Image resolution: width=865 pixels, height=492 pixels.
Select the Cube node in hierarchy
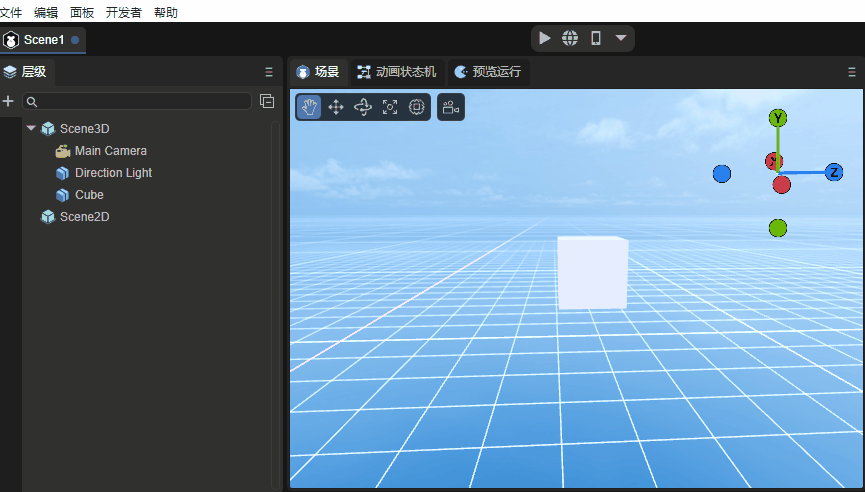click(89, 195)
